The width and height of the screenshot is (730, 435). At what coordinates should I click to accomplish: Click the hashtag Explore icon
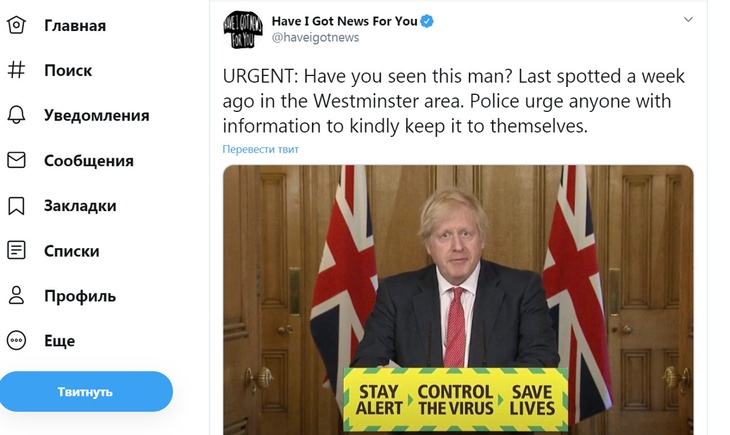coord(16,70)
